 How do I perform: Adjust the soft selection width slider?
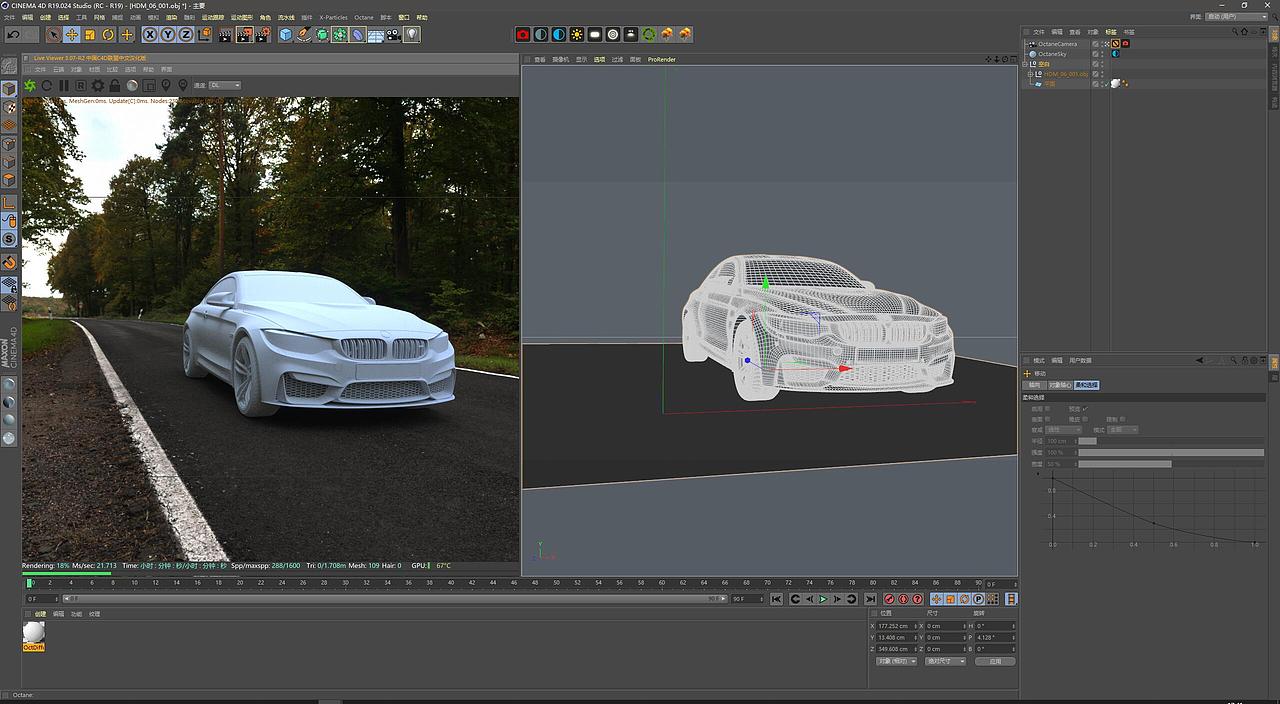point(1170,464)
